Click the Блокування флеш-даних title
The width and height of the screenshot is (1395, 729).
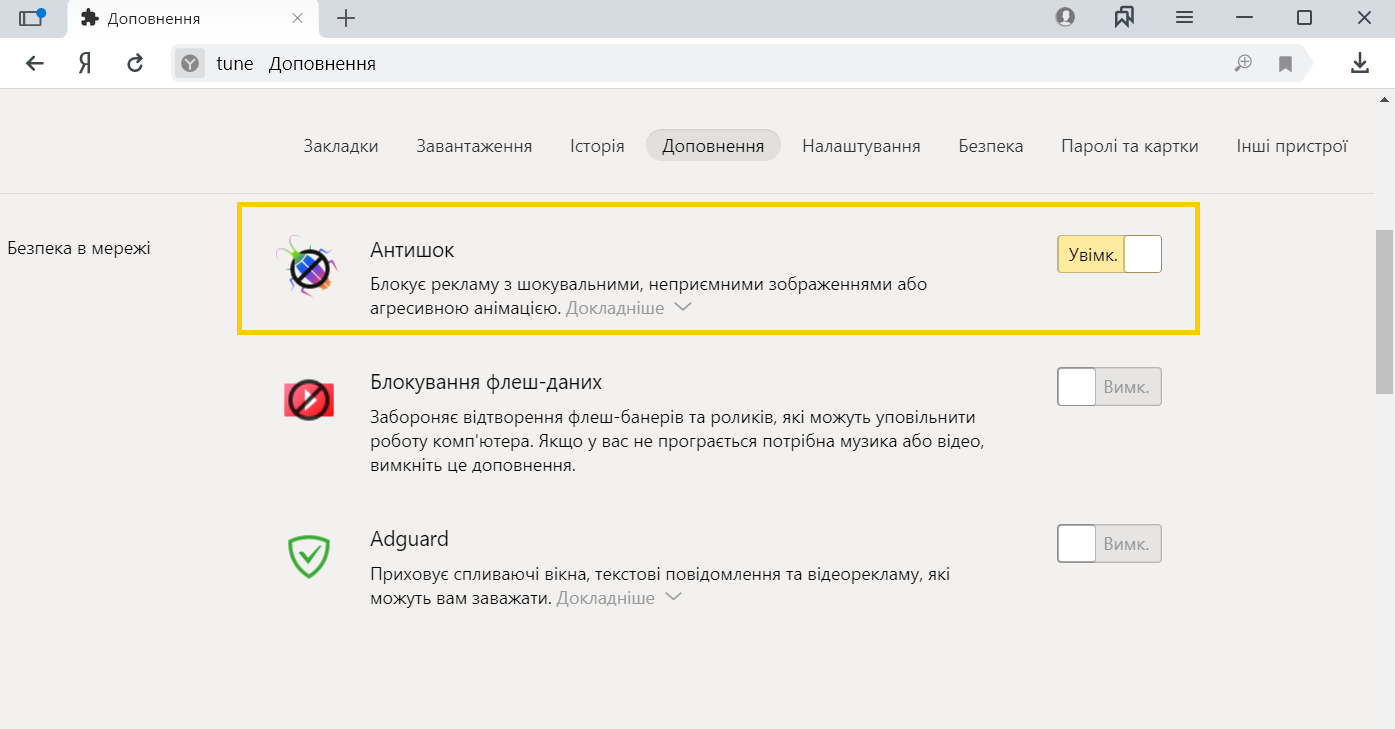[x=486, y=382]
